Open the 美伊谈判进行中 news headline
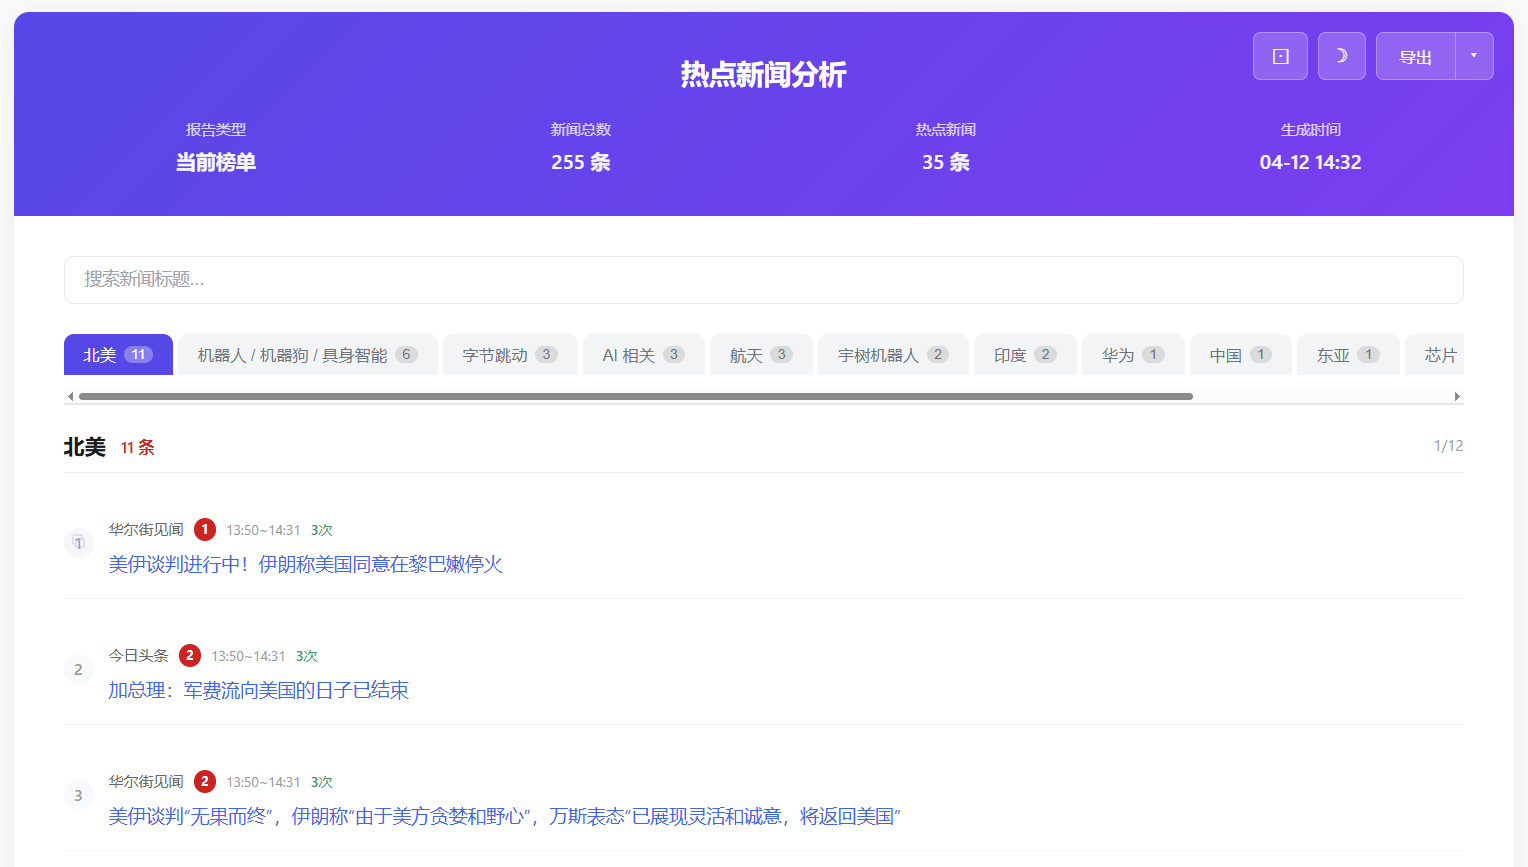This screenshot has height=867, width=1528. 305,565
